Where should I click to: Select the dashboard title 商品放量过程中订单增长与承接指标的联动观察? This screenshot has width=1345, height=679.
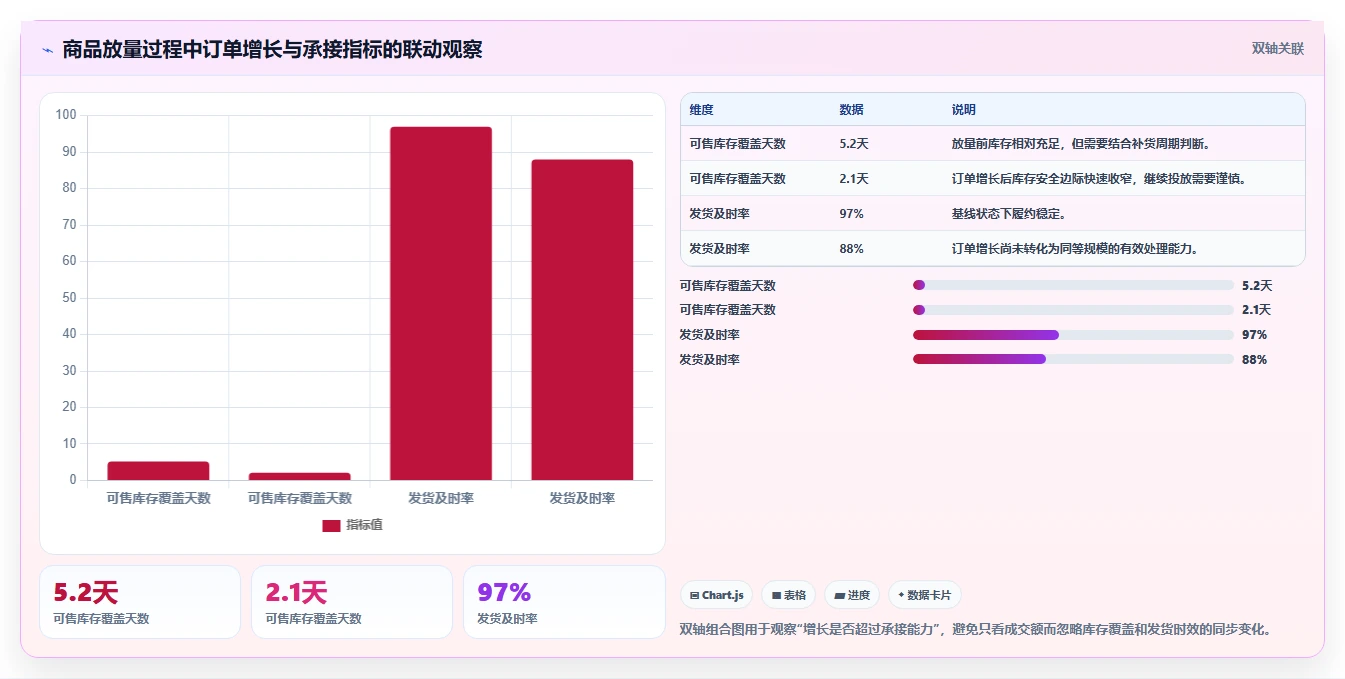click(272, 49)
